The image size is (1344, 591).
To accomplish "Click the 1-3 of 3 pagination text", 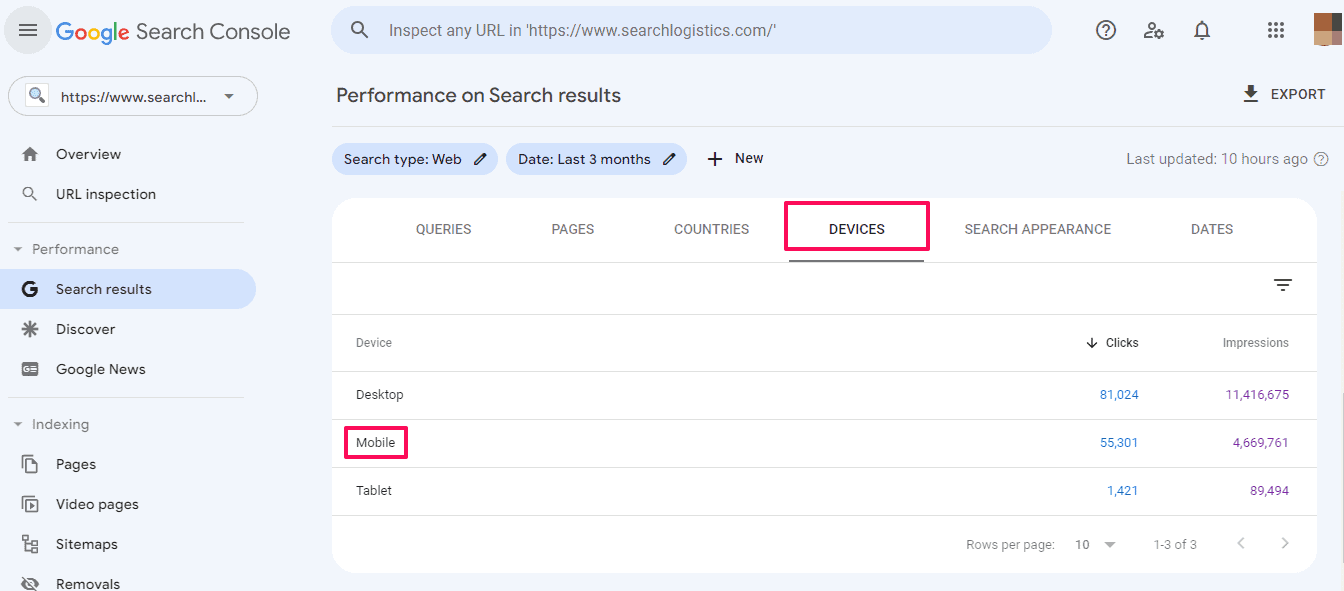I will pos(1175,545).
